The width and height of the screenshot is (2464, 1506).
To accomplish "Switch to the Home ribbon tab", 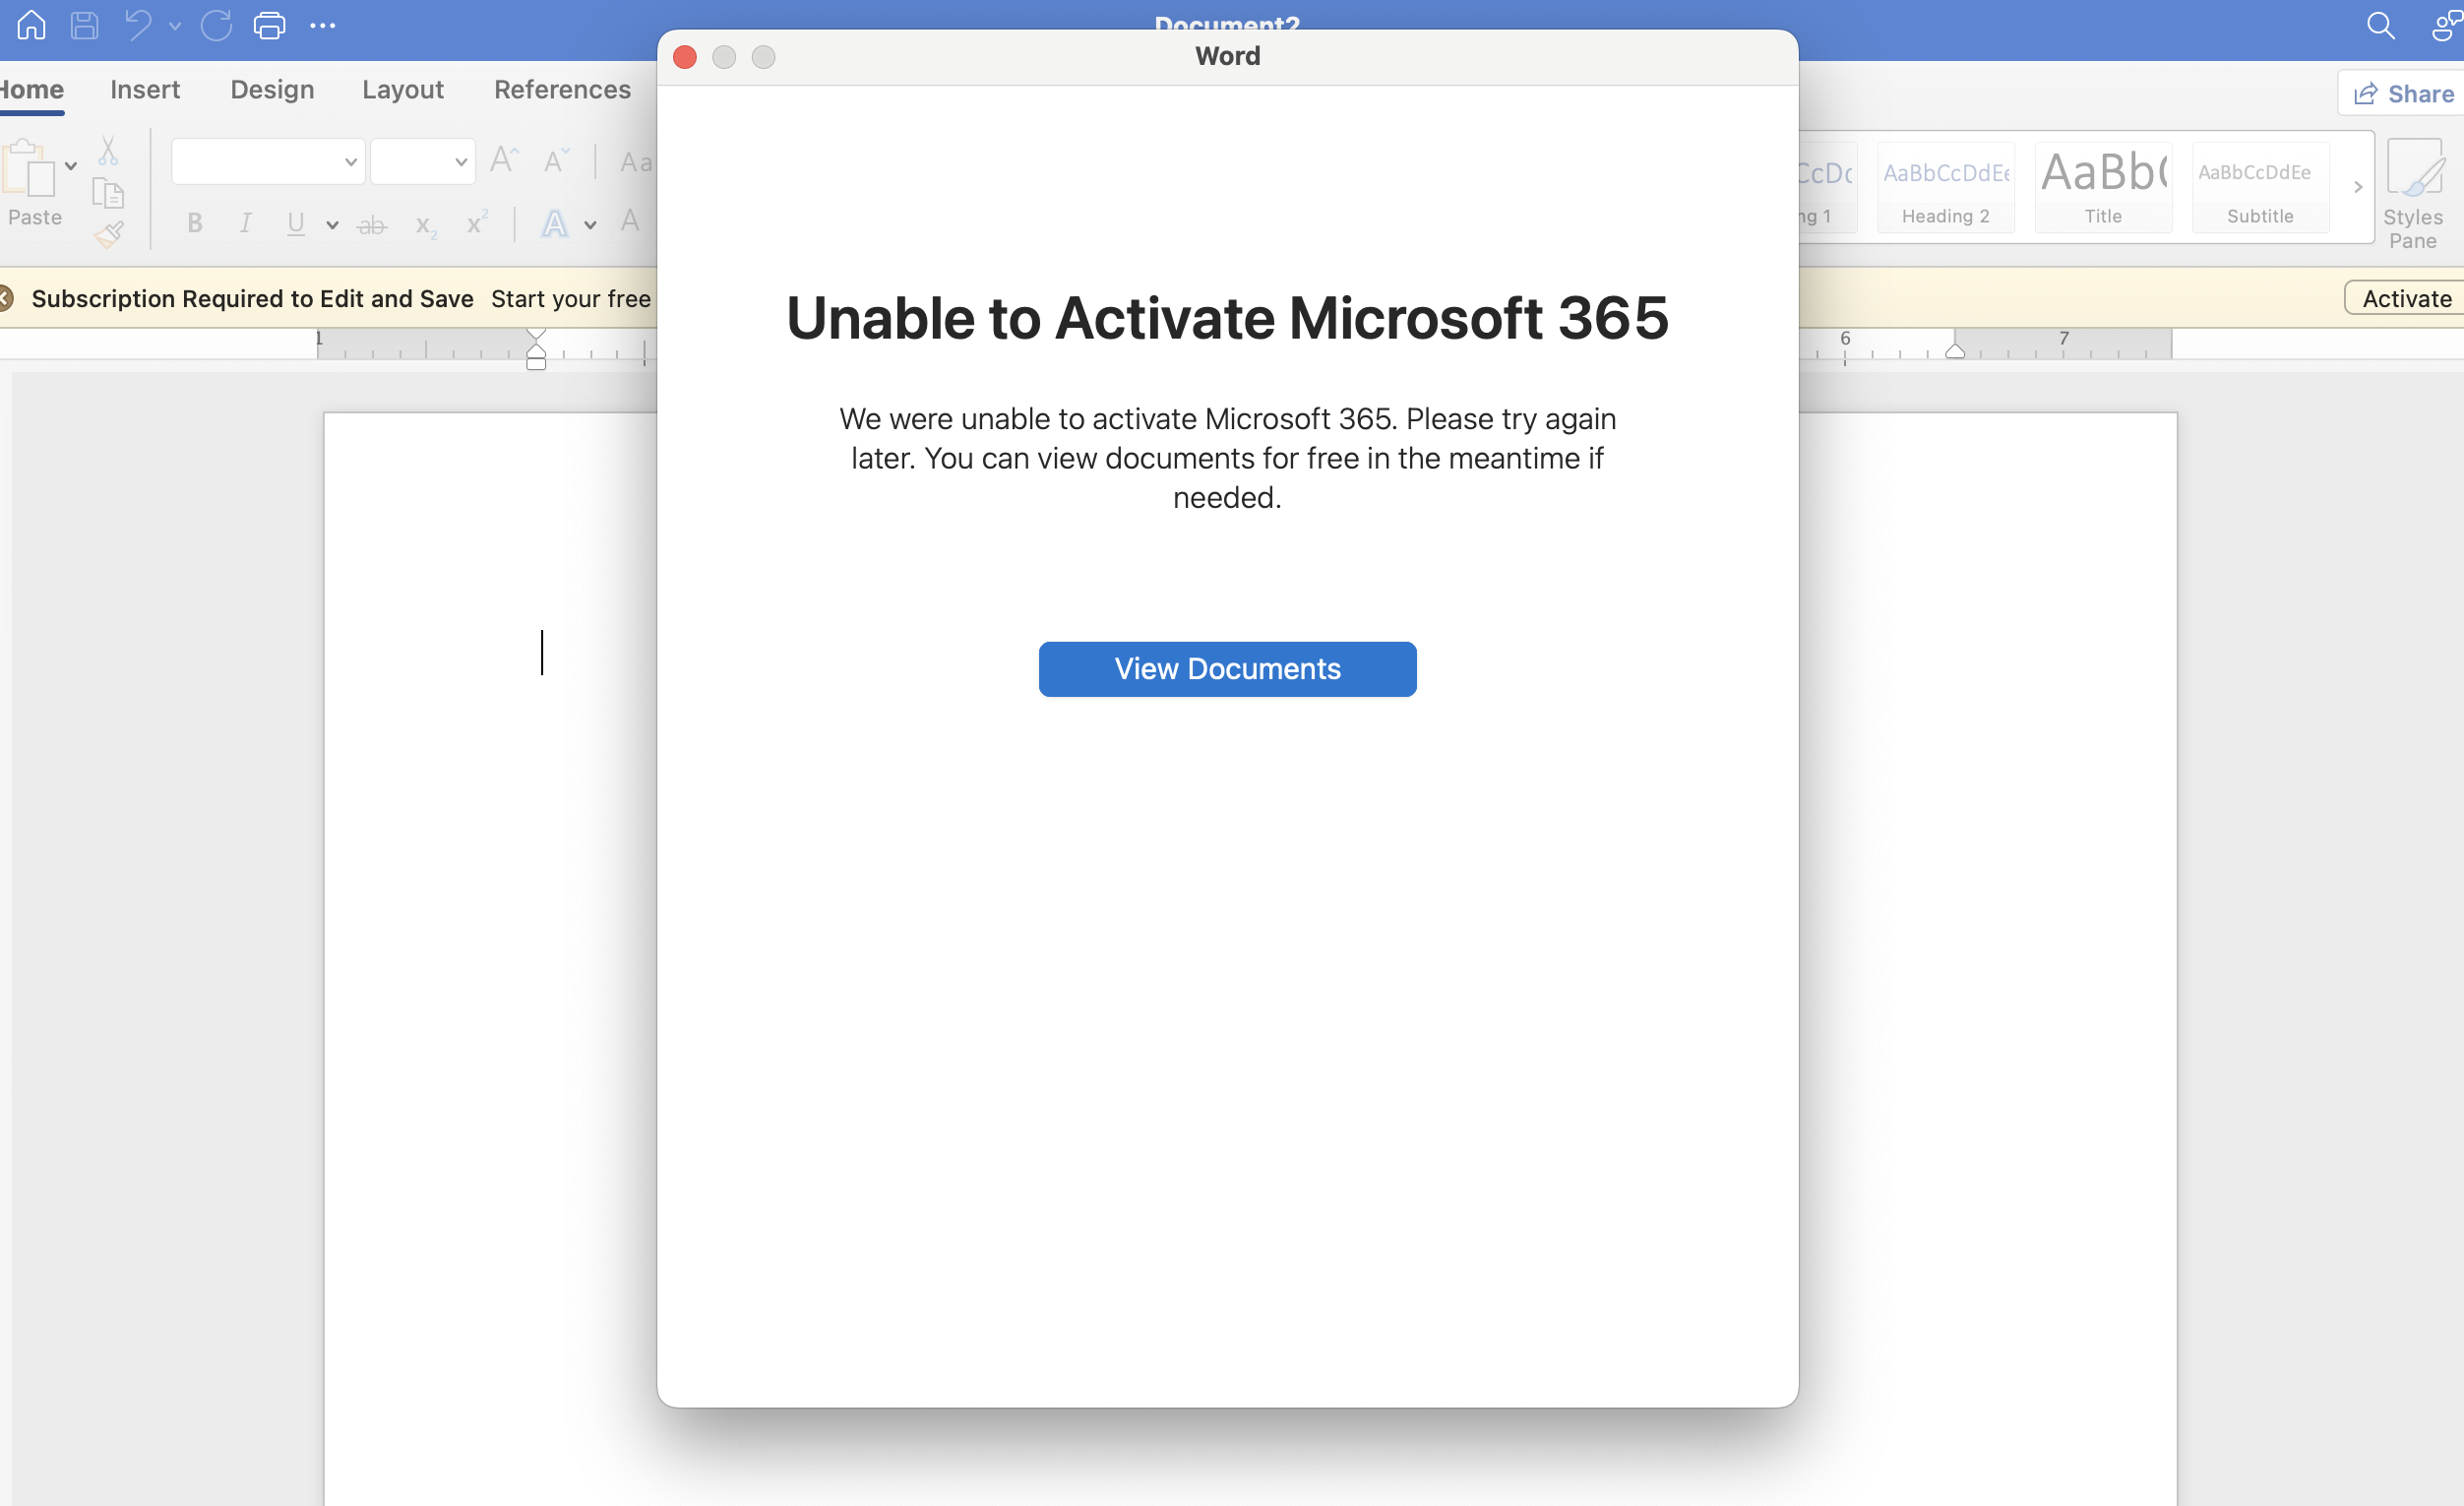I will (32, 90).
